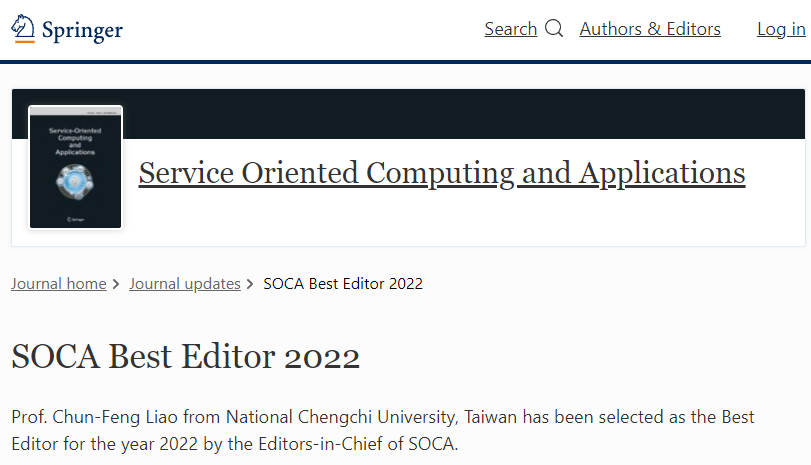Click the chevron after Journal home
The image size is (811, 465).
click(116, 284)
